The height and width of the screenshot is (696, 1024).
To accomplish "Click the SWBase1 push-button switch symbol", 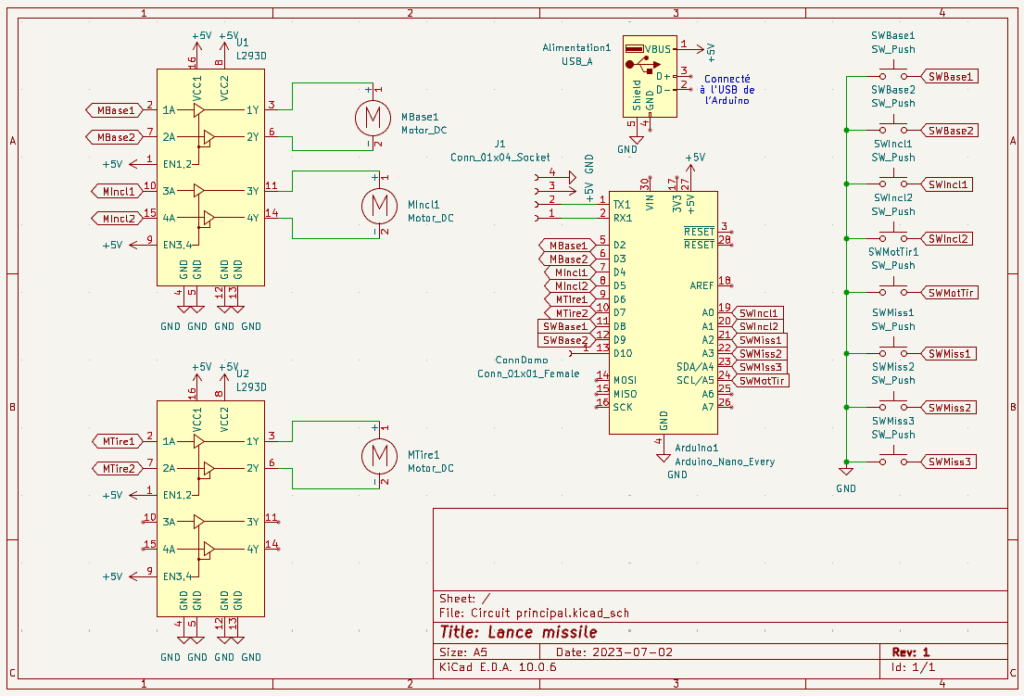I will [x=893, y=73].
